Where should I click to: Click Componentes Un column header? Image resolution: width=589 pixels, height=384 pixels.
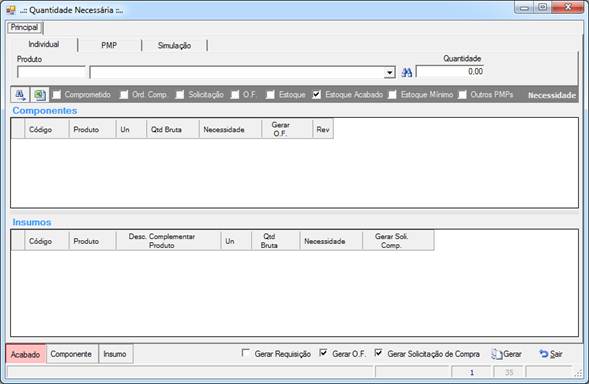point(131,129)
